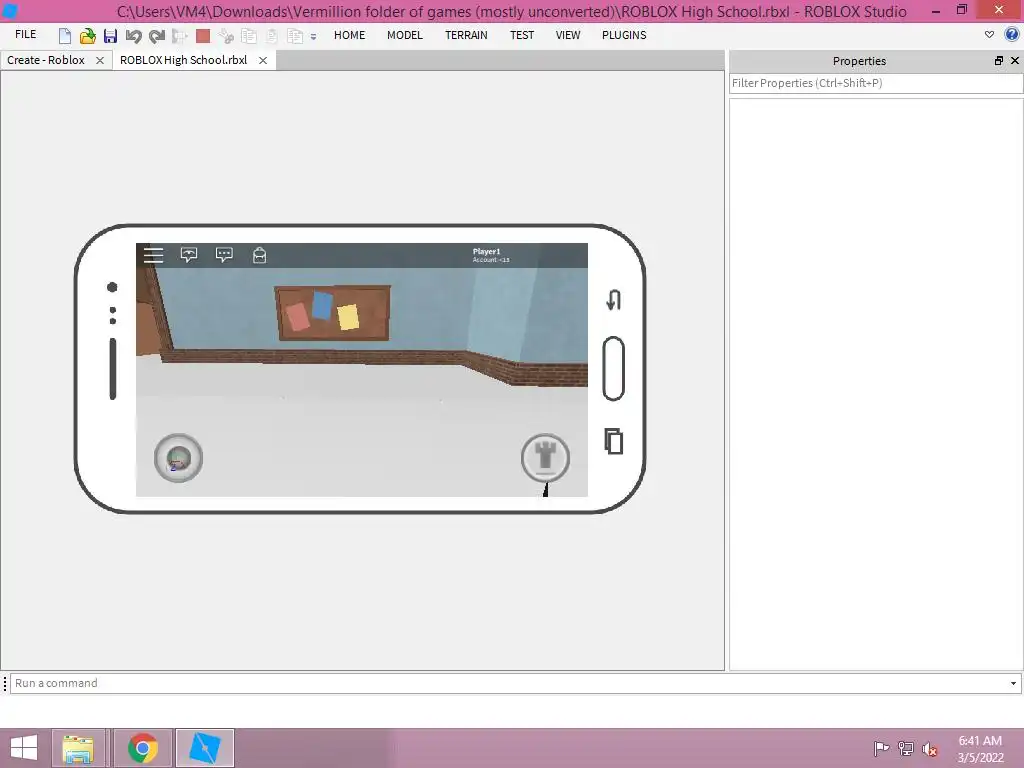Click the emulator recent apps button
This screenshot has height=768, width=1024.
[x=614, y=441]
